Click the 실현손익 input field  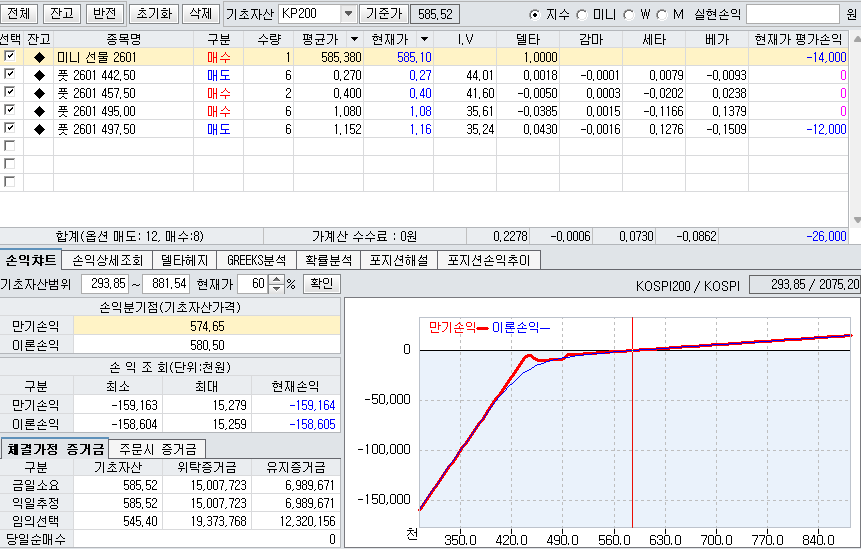792,14
